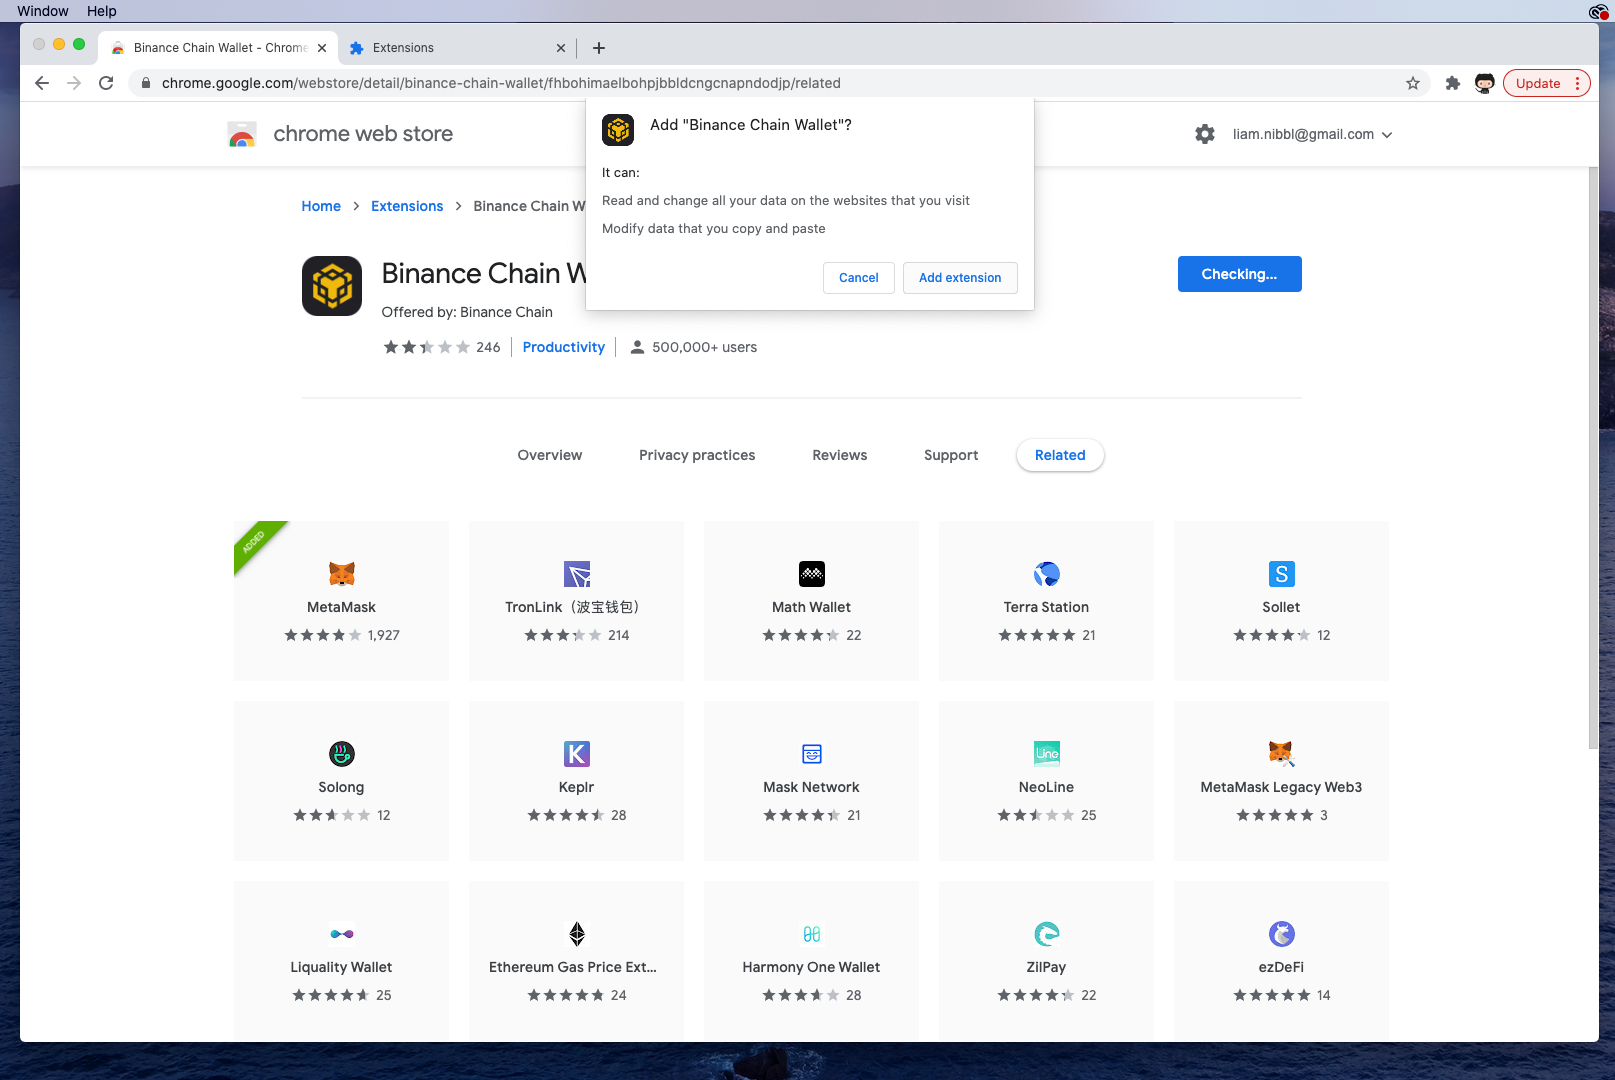Click the Math Wallet icon
The height and width of the screenshot is (1080, 1615).
[x=812, y=574]
